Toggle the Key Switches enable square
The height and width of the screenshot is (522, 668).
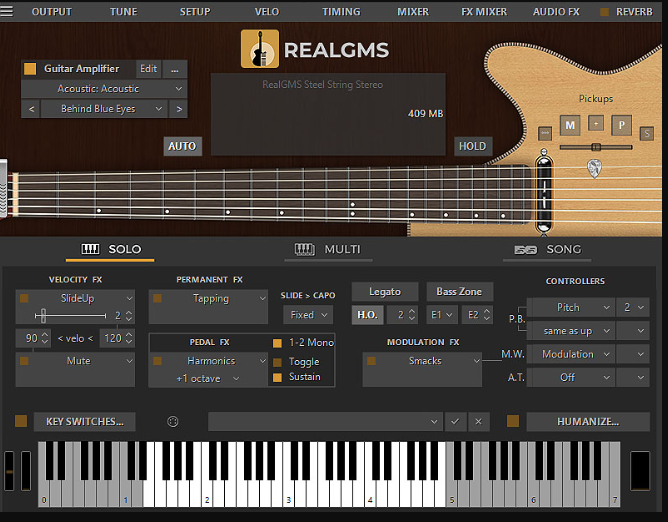(21, 421)
